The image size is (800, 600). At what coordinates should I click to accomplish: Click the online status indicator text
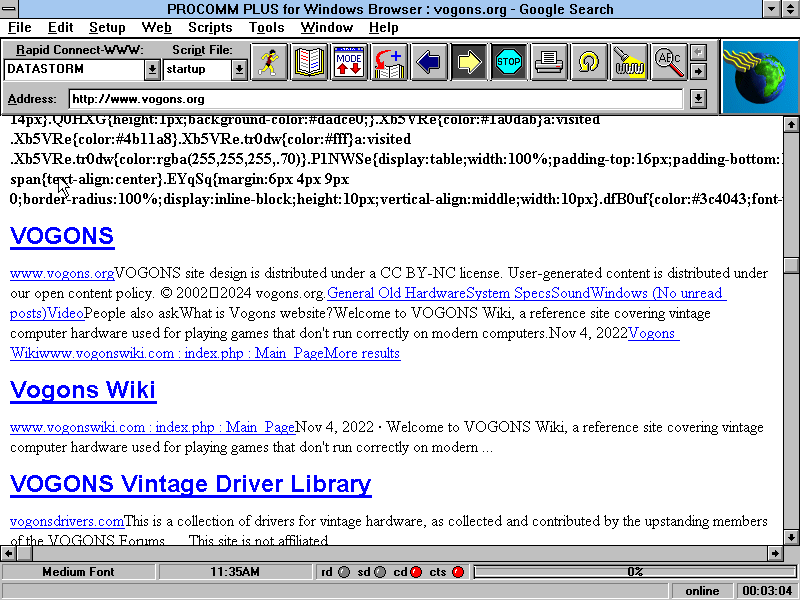tap(702, 591)
